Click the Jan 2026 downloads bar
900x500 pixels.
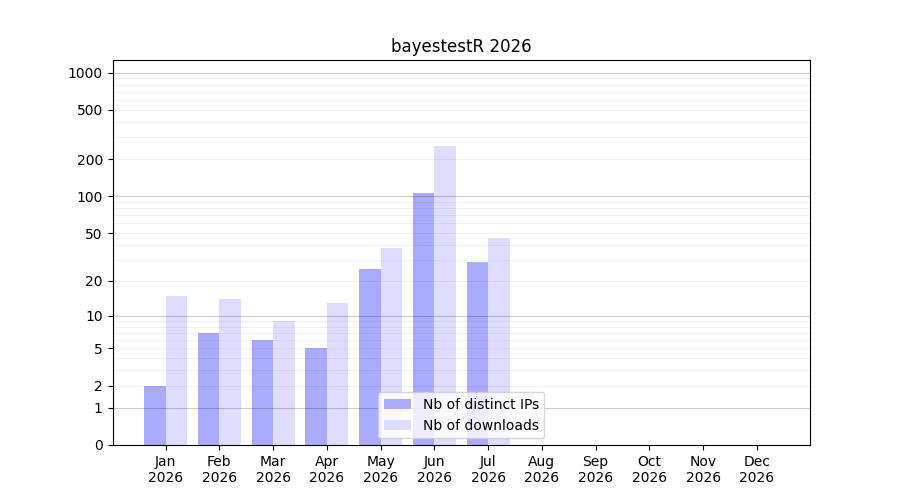176,371
